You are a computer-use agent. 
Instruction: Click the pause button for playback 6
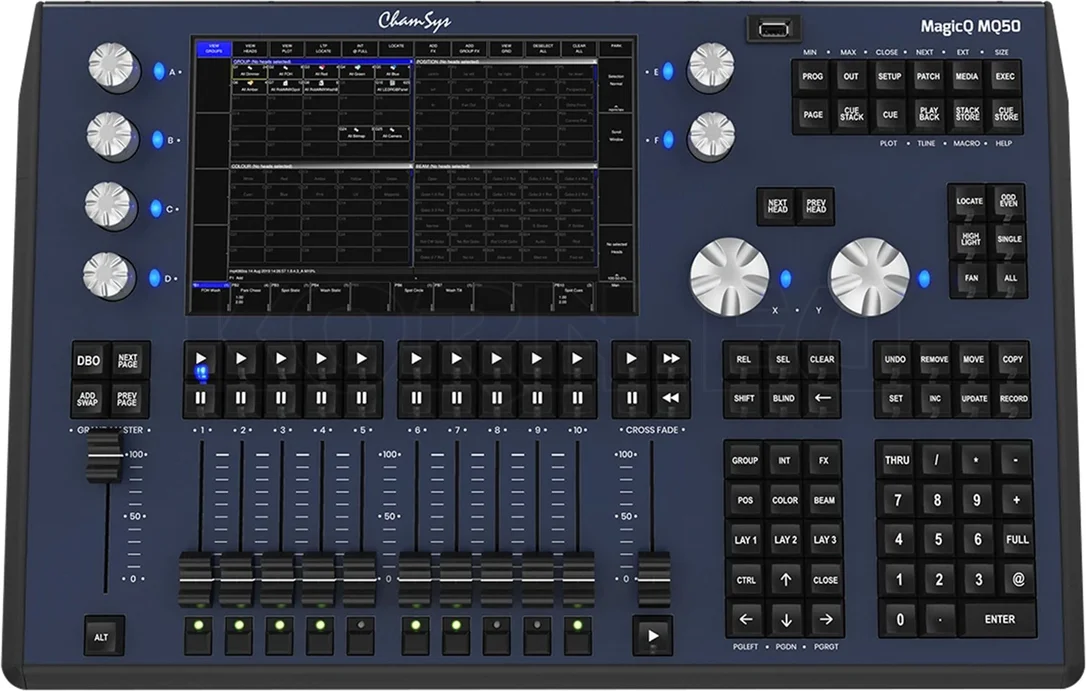416,398
